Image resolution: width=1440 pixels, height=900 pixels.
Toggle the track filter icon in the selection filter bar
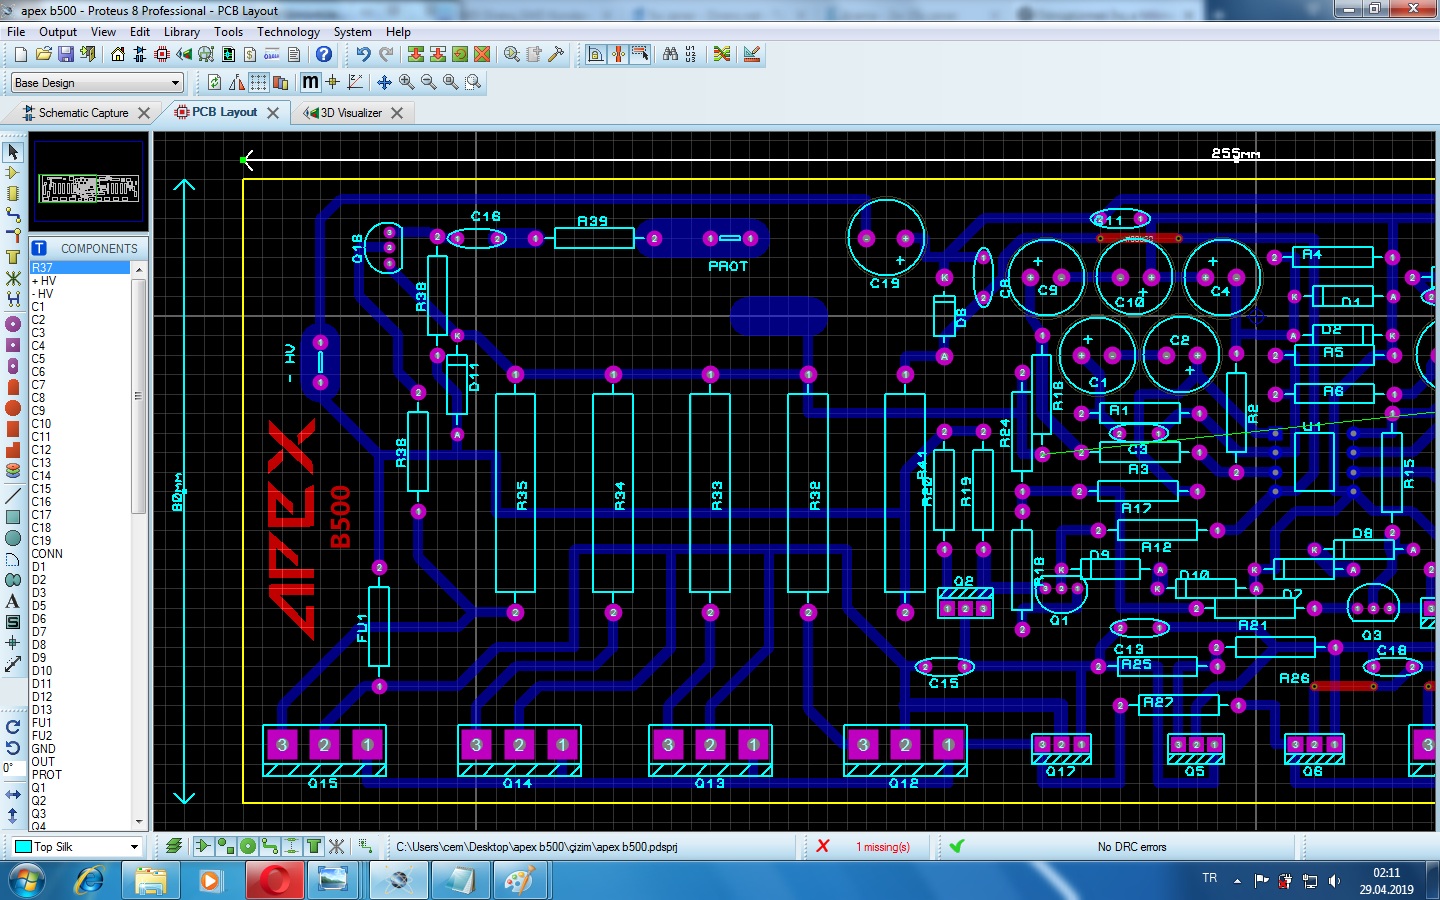(270, 846)
